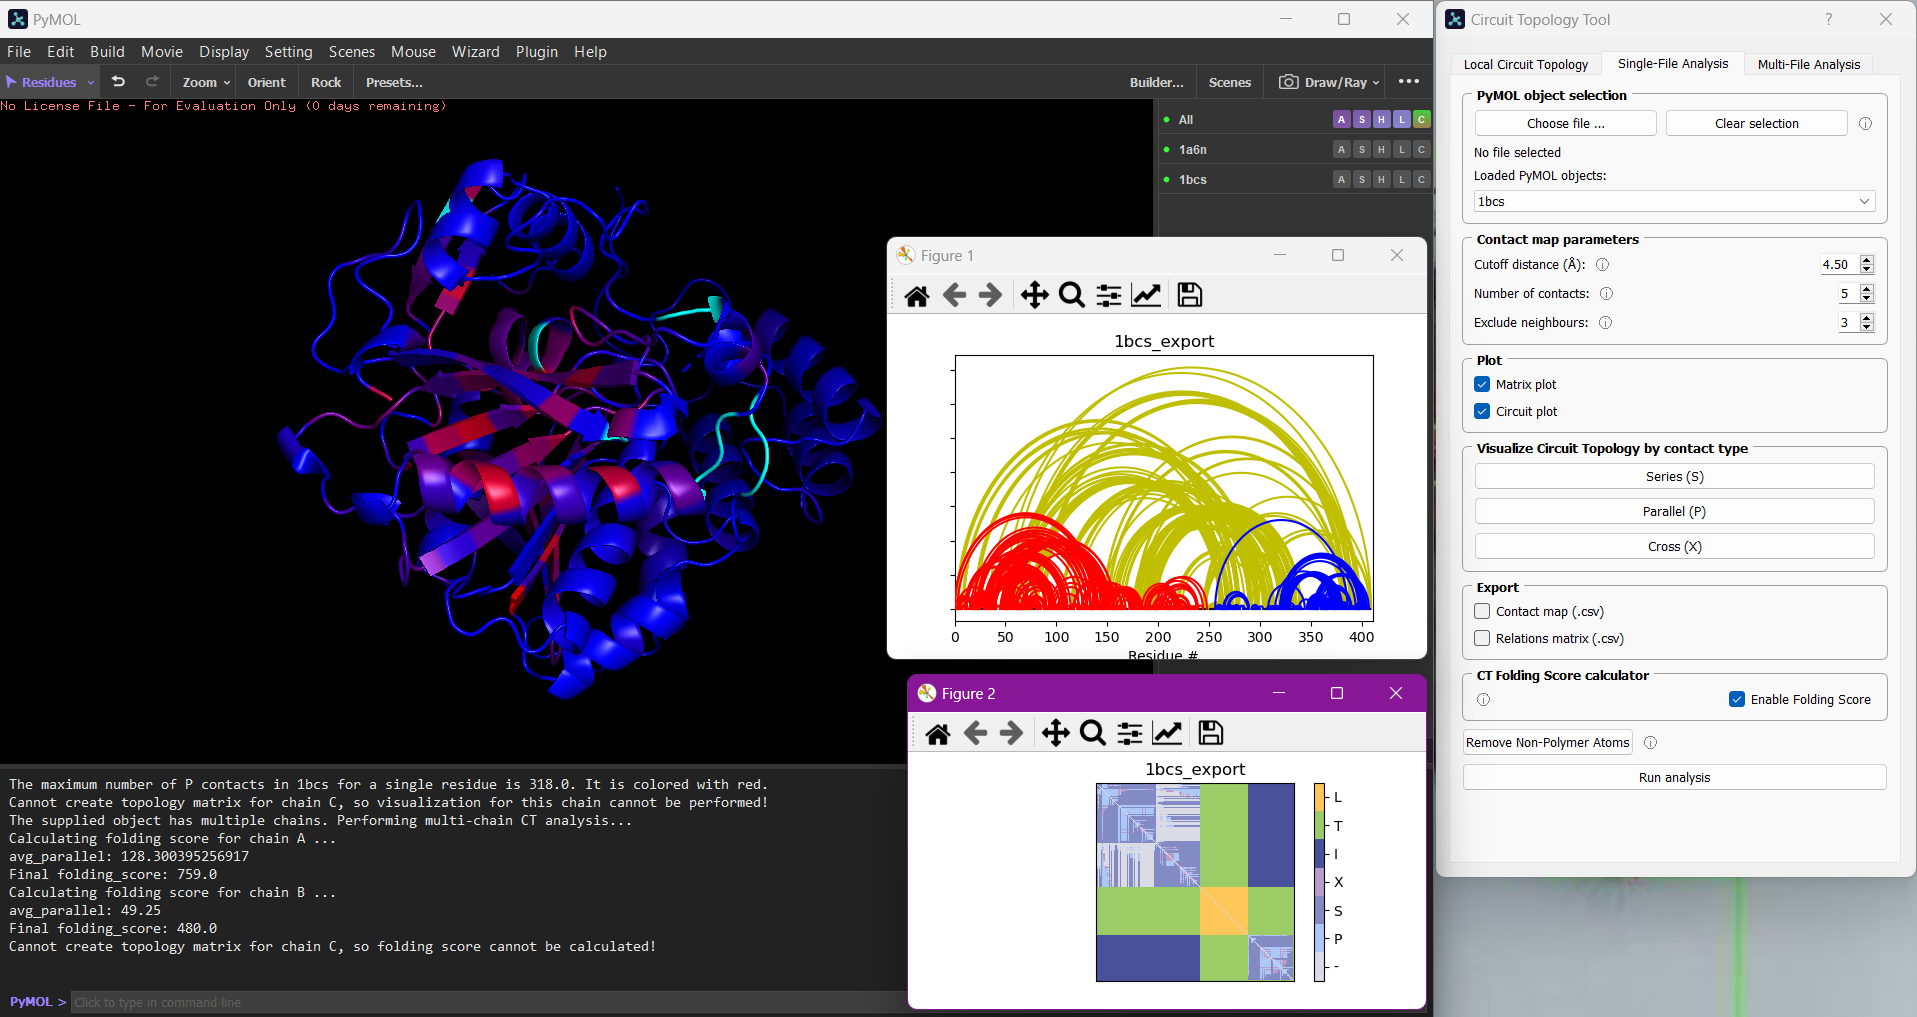
Task: Open the Draw/Ray dropdown
Action: [1329, 82]
